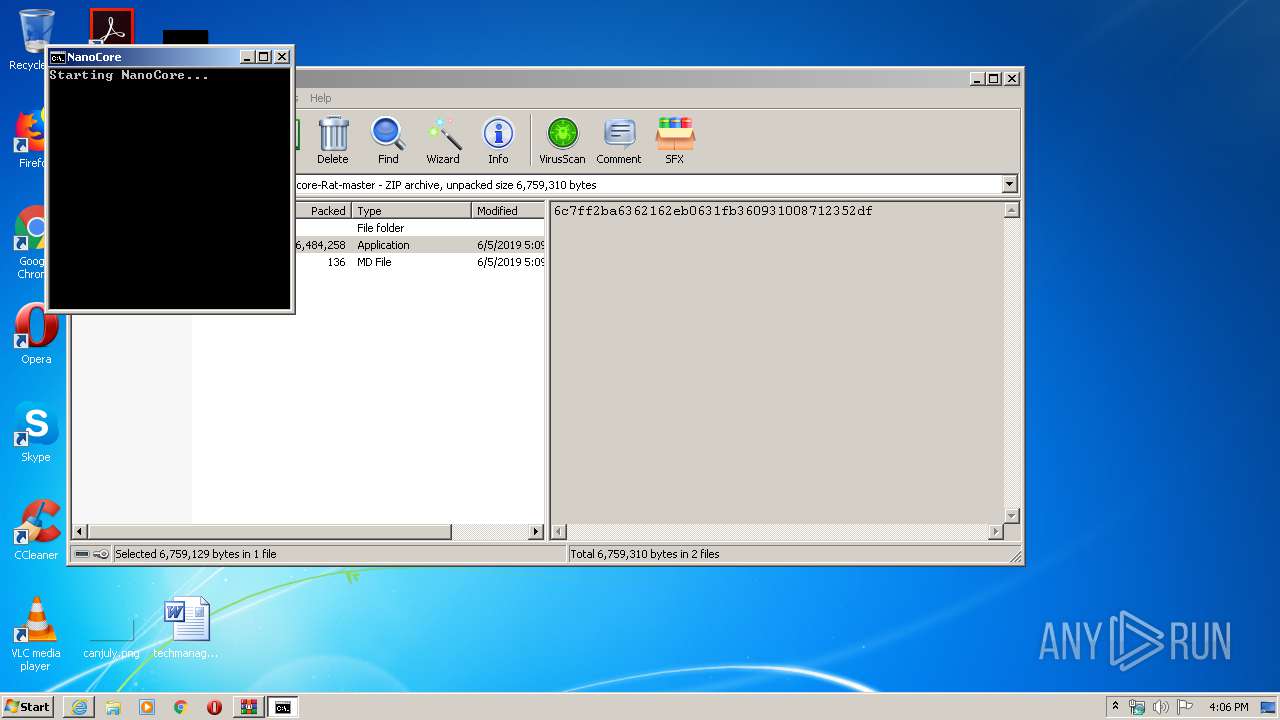The width and height of the screenshot is (1280, 720).
Task: Click the Chrome taskbar icon
Action: pos(181,707)
